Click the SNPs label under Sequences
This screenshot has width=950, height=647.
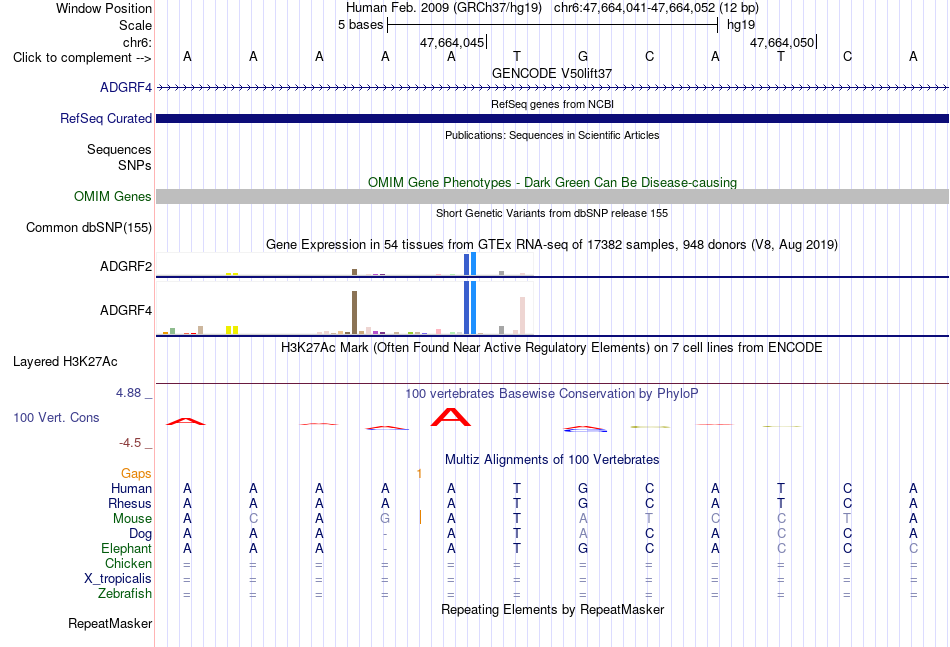[x=135, y=165]
